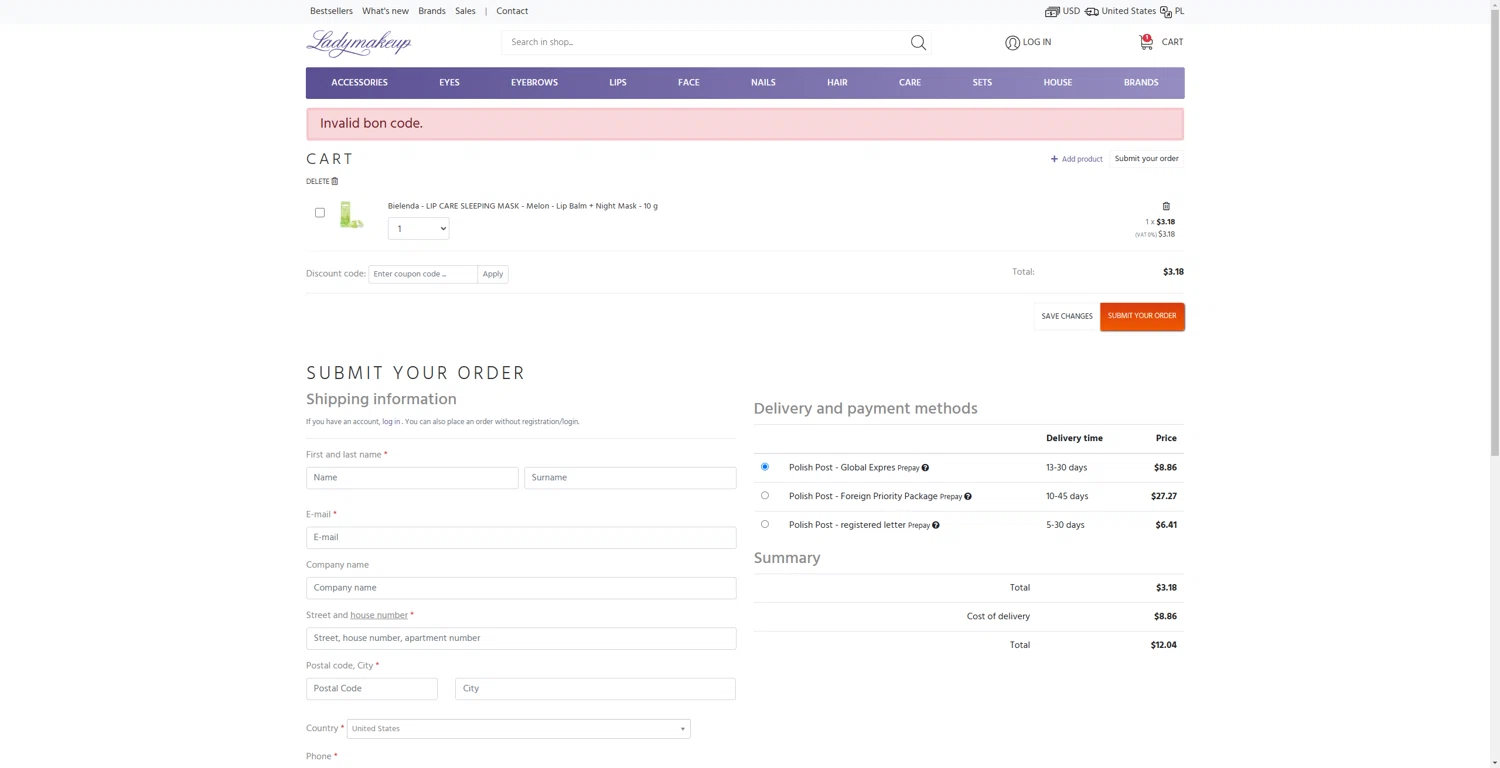Click Brands link in top bar

pos(432,11)
